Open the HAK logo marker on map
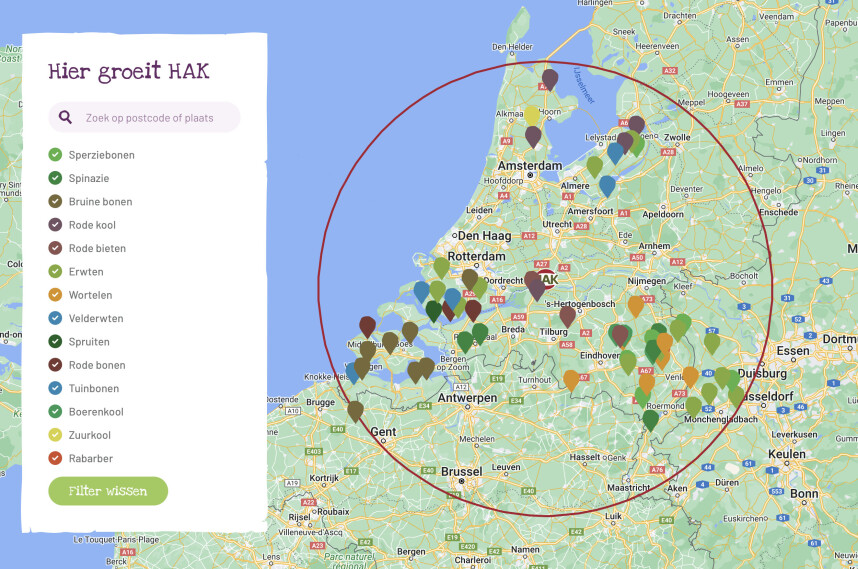858x569 pixels. [547, 279]
